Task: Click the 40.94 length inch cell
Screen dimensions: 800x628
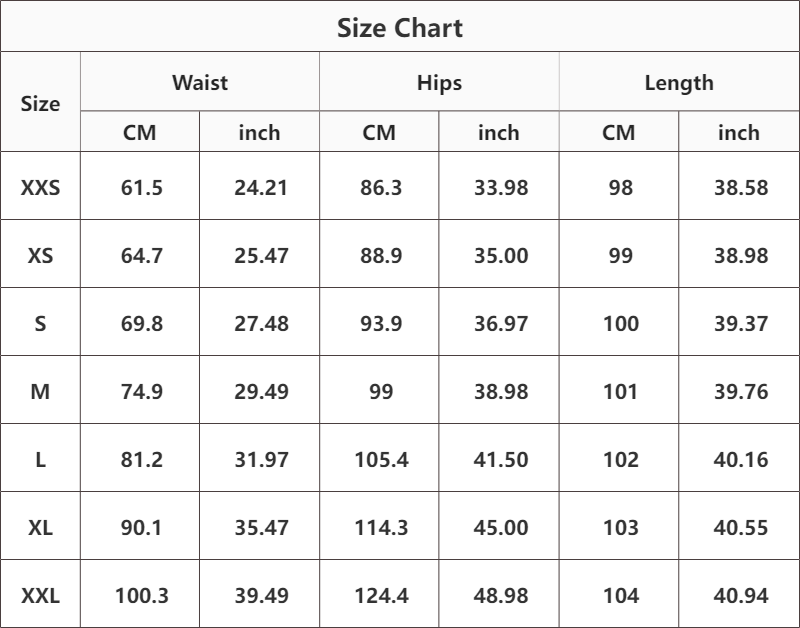Action: [741, 596]
